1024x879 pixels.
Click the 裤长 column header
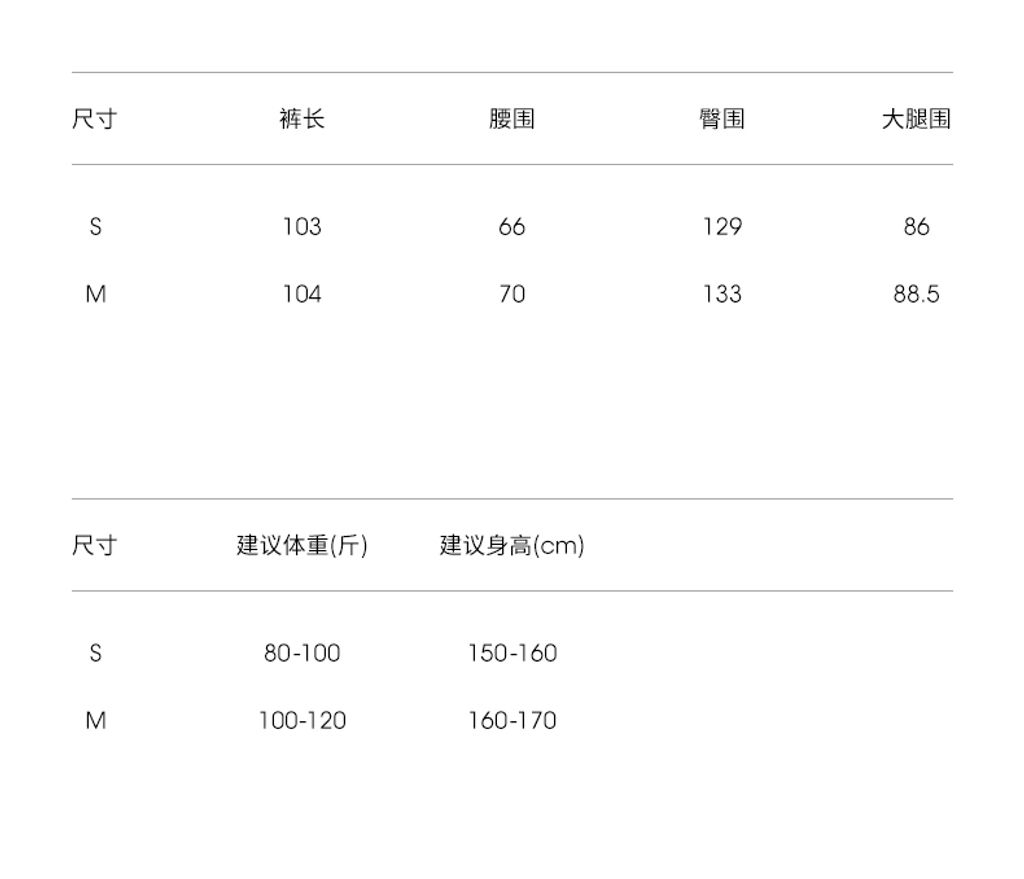click(302, 119)
